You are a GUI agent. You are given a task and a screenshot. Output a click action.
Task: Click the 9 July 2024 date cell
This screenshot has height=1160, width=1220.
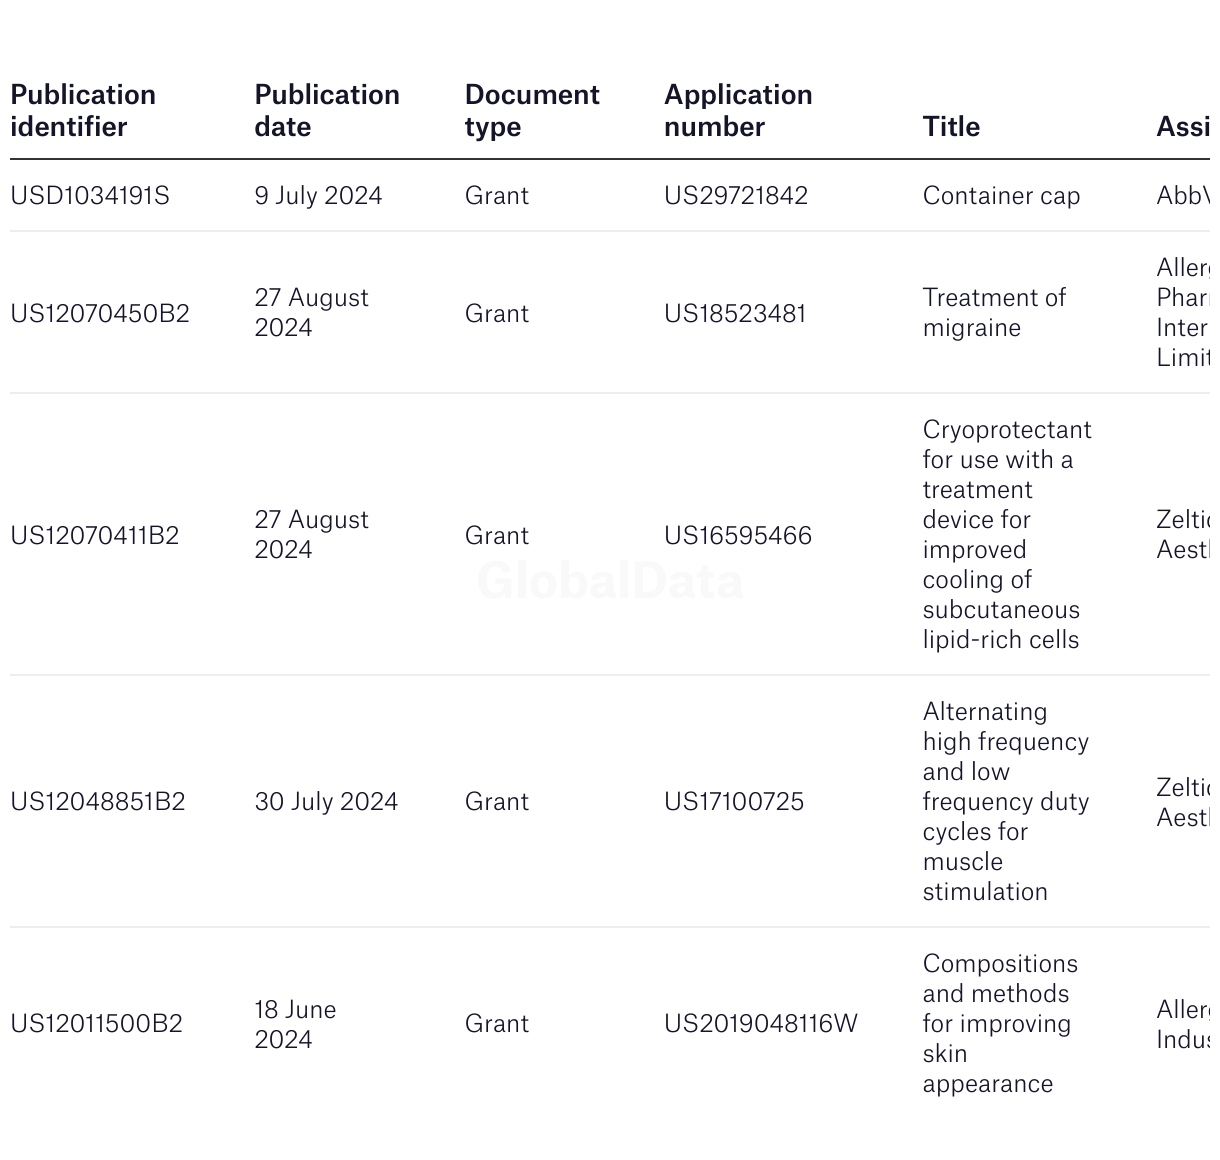(318, 196)
